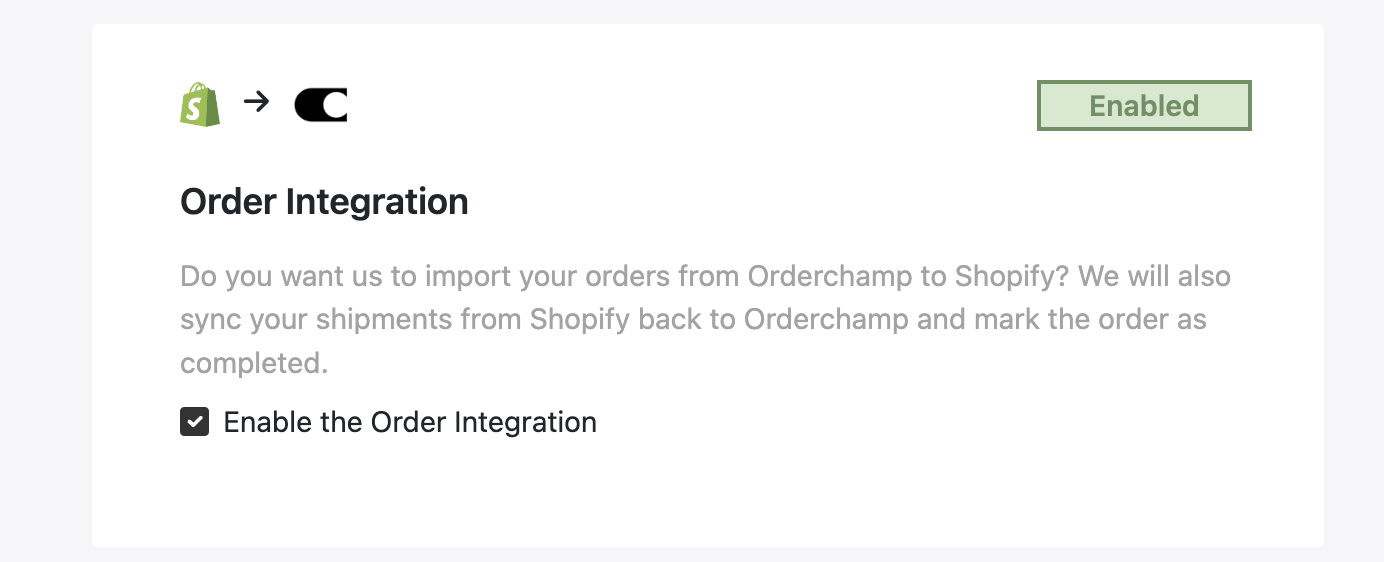Viewport: 1384px width, 562px height.
Task: Select the 'Order Integration' heading
Action: click(324, 202)
